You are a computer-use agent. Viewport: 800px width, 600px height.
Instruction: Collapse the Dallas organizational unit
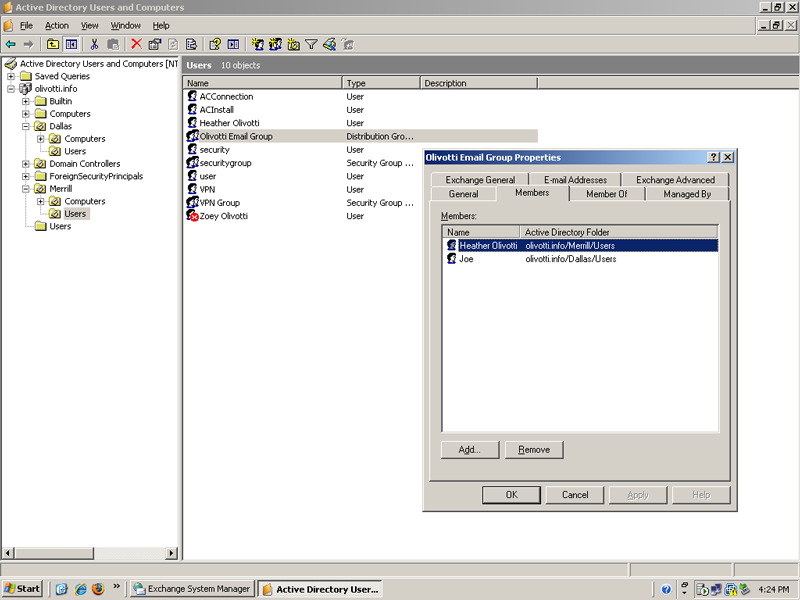coord(26,126)
